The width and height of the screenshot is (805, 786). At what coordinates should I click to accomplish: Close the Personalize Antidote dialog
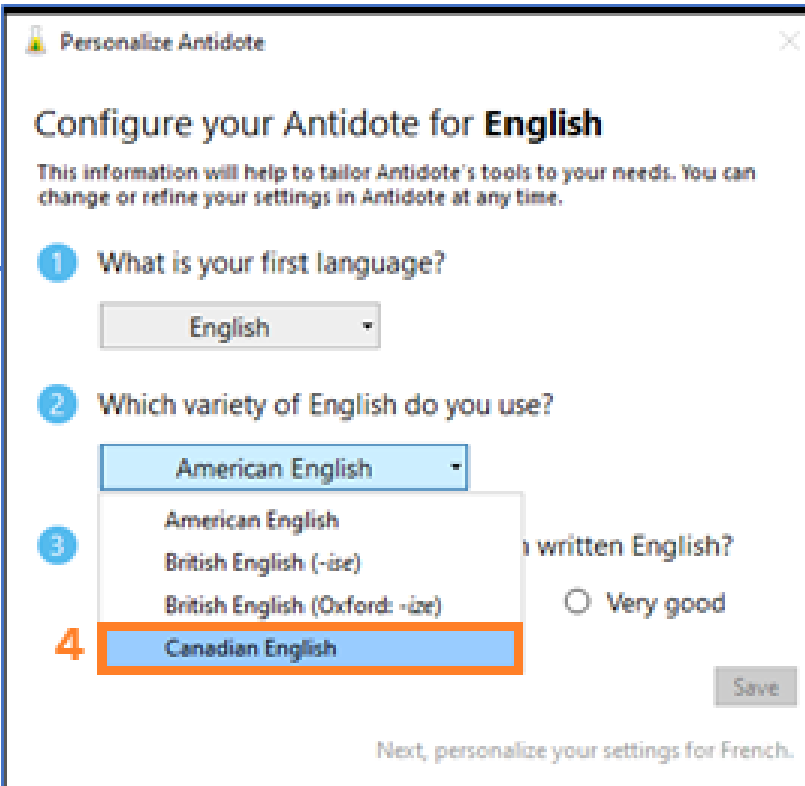[x=789, y=43]
